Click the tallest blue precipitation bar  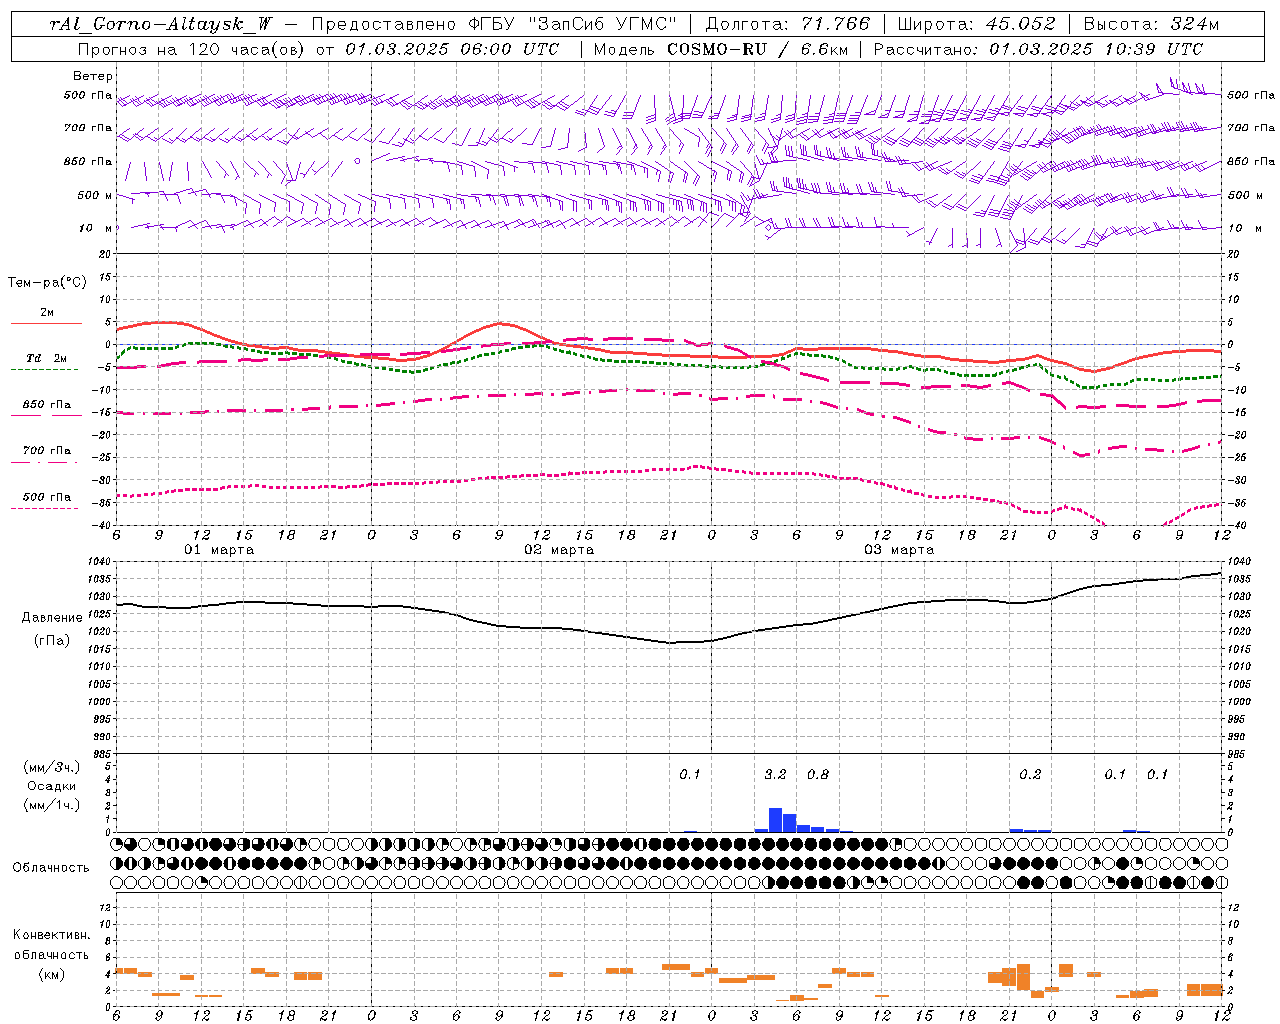click(775, 820)
